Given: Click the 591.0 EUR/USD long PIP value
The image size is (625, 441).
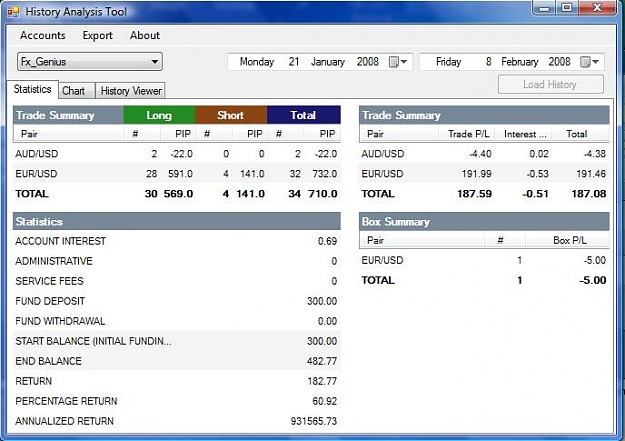Looking at the screenshot, I should 180,174.
